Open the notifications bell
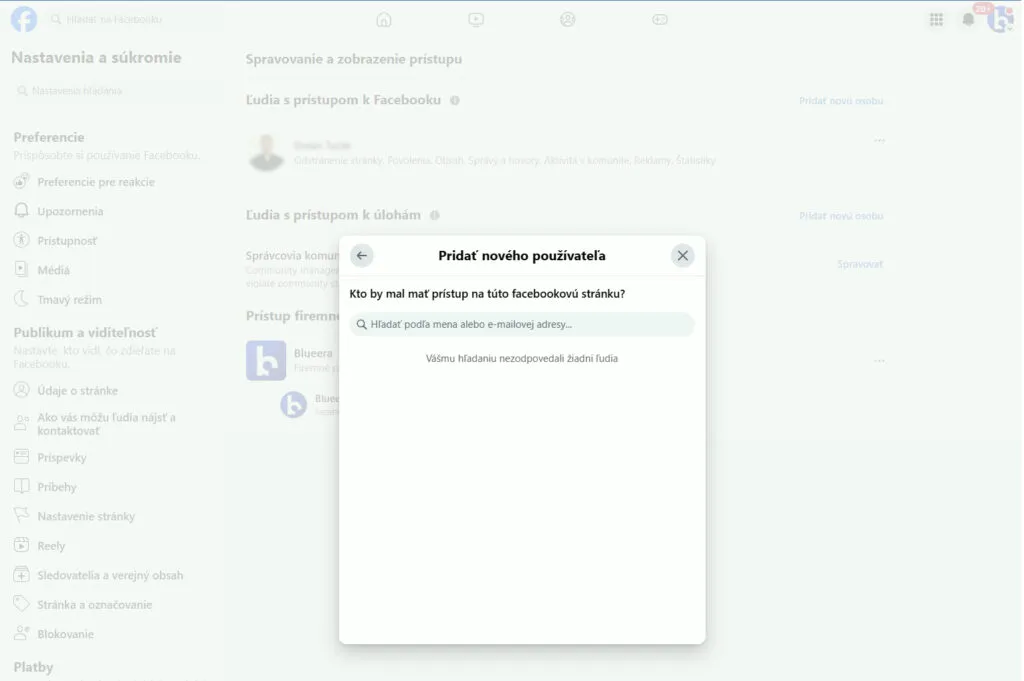1024x681 pixels. 967,19
